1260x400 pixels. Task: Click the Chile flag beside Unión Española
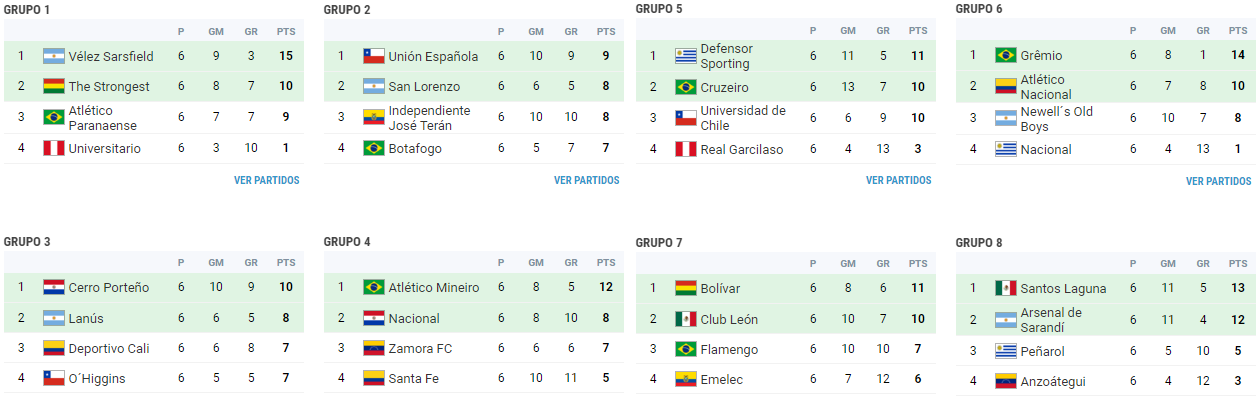374,56
